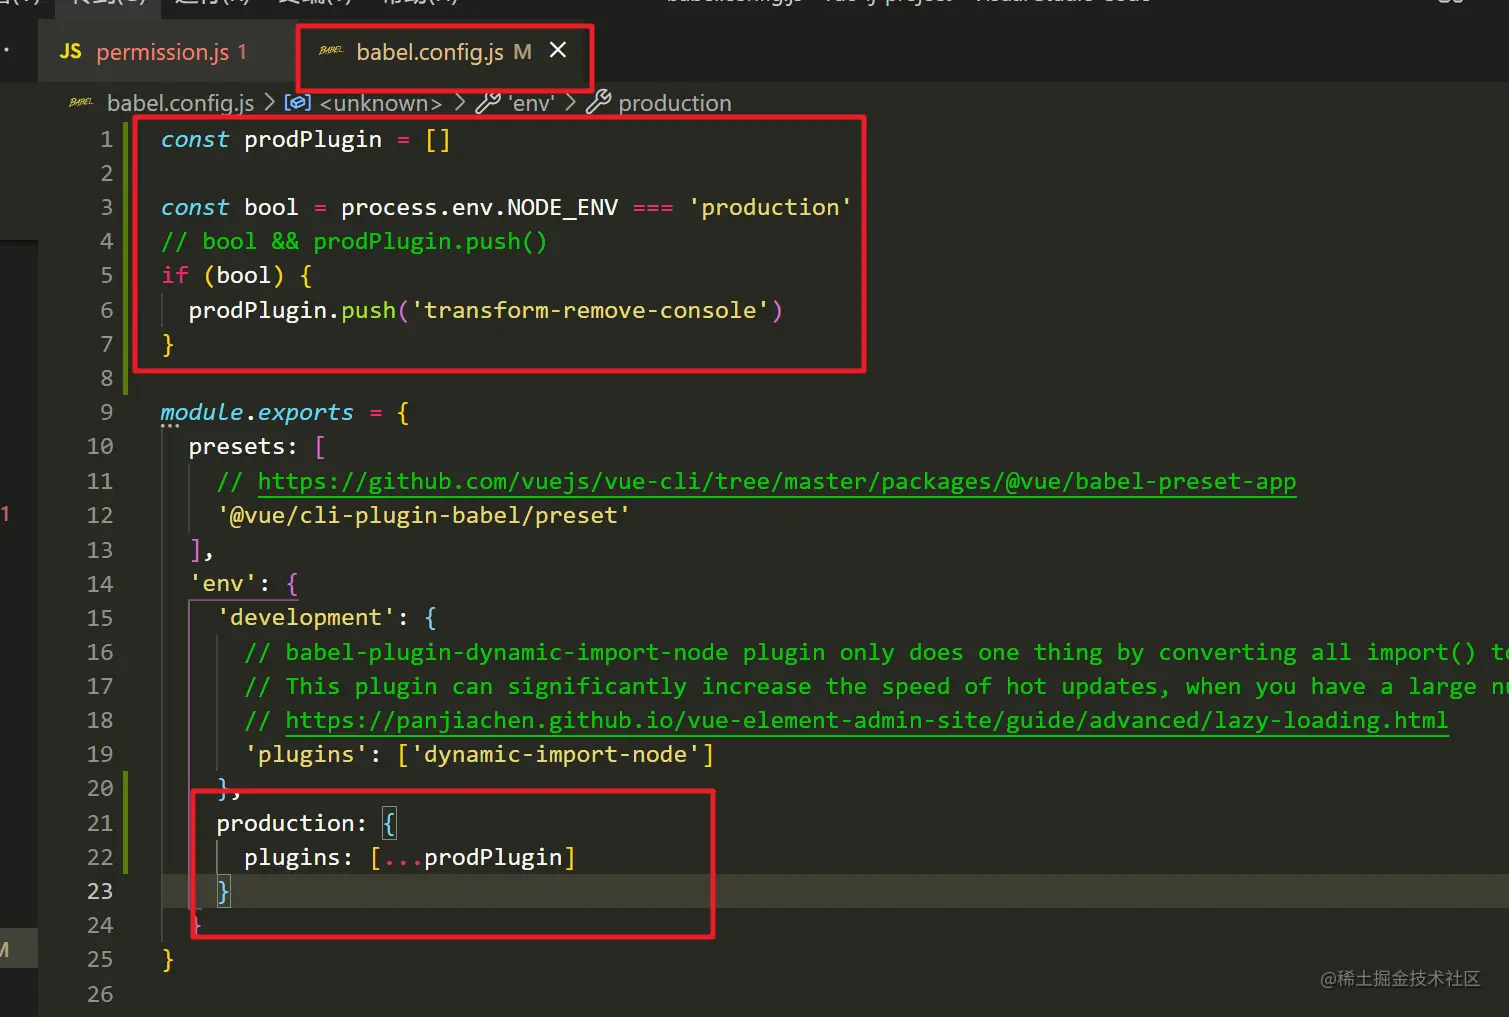Click the symbol icon before <unknown> breadcrumb
The height and width of the screenshot is (1017, 1509).
tap(298, 102)
